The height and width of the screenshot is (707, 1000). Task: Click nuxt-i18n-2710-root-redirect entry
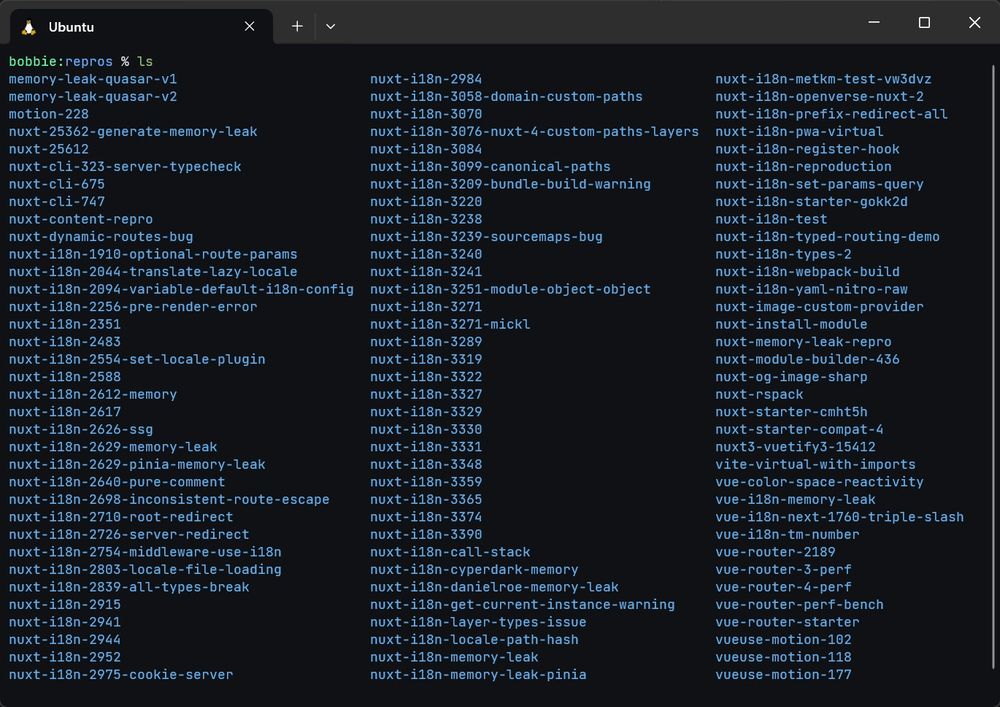click(x=121, y=517)
